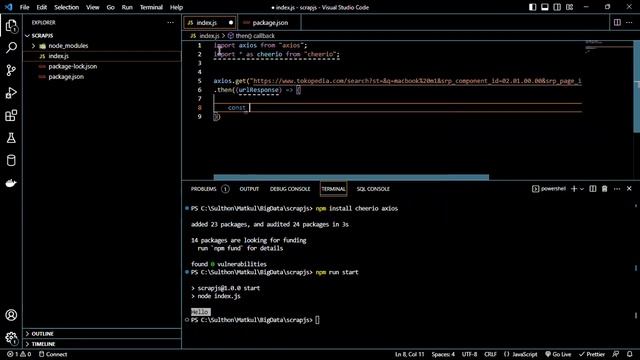Open the Selection menu
The width and height of the screenshot is (640, 360).
point(67,7)
